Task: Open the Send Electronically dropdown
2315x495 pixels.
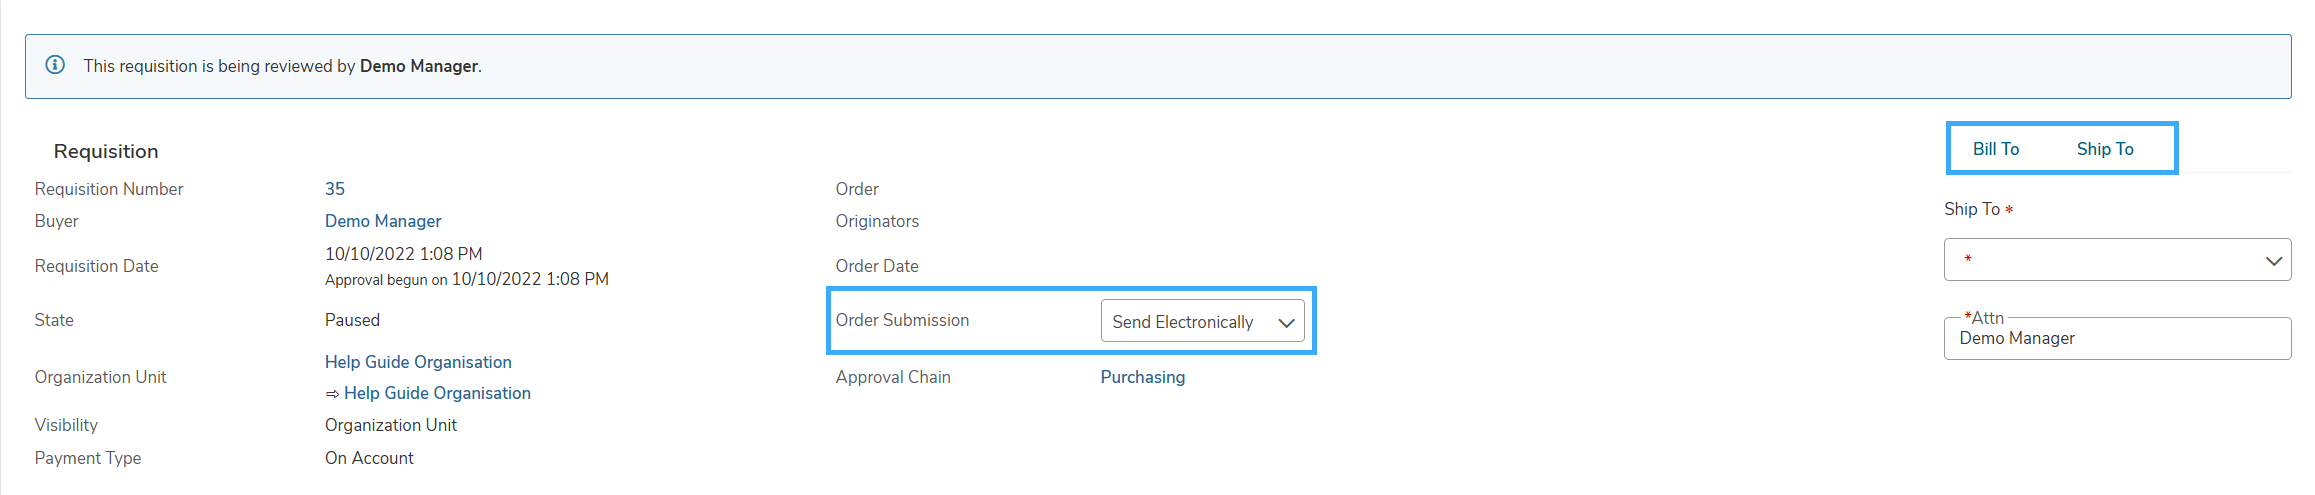Action: pyautogui.click(x=1202, y=321)
